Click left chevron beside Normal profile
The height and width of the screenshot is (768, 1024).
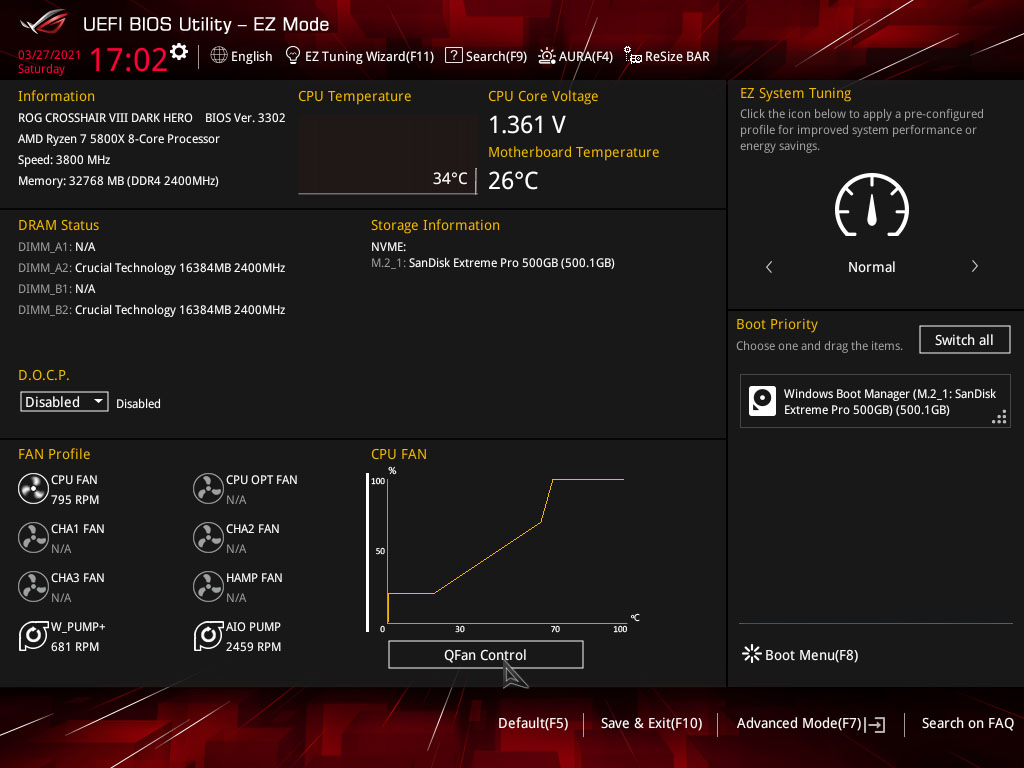click(769, 266)
